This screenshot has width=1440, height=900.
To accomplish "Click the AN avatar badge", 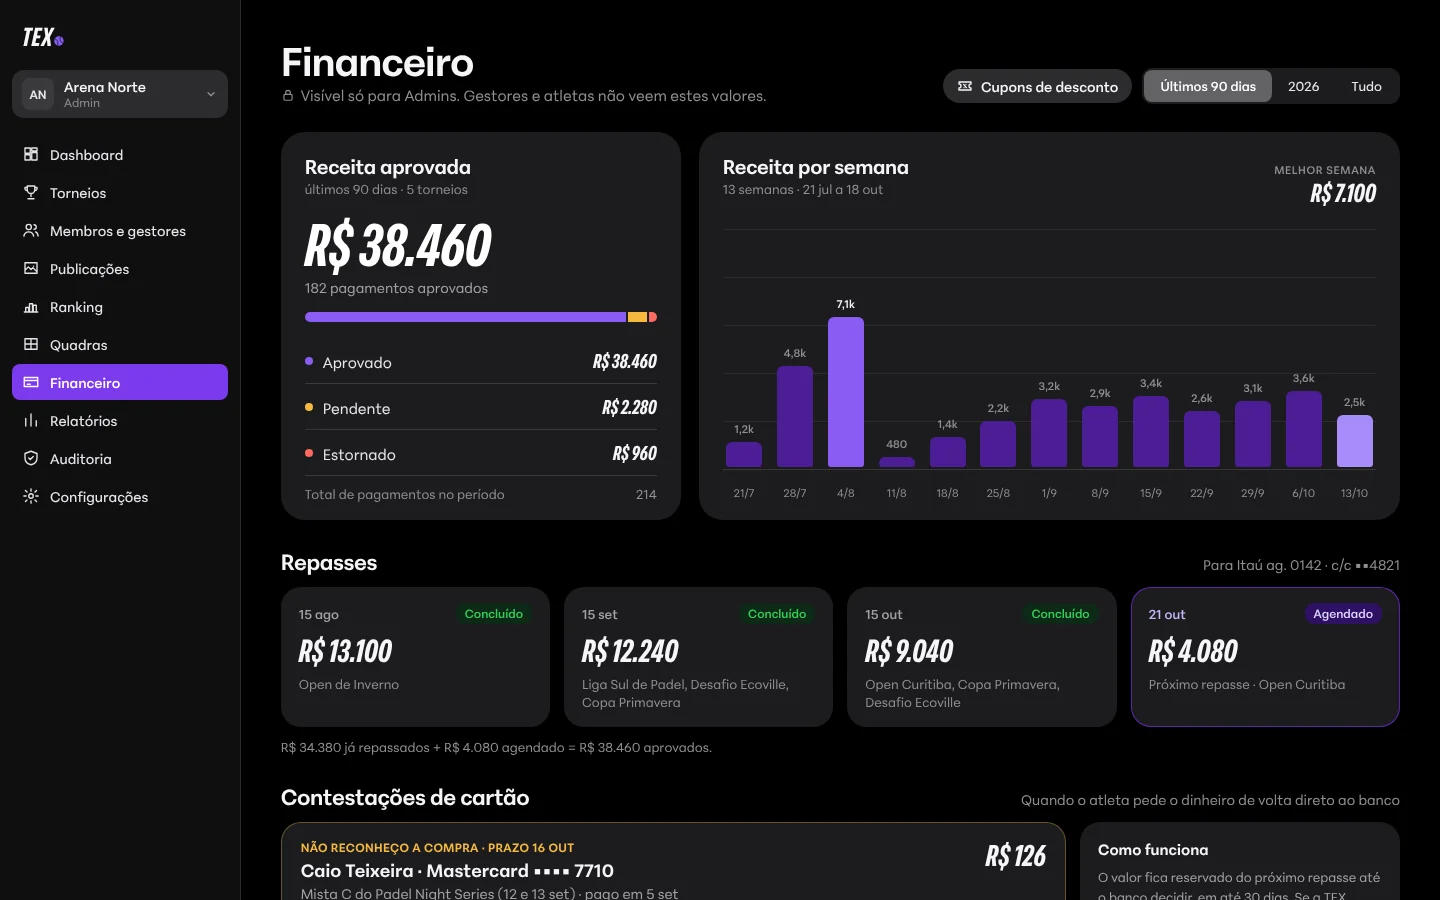I will pos(38,95).
